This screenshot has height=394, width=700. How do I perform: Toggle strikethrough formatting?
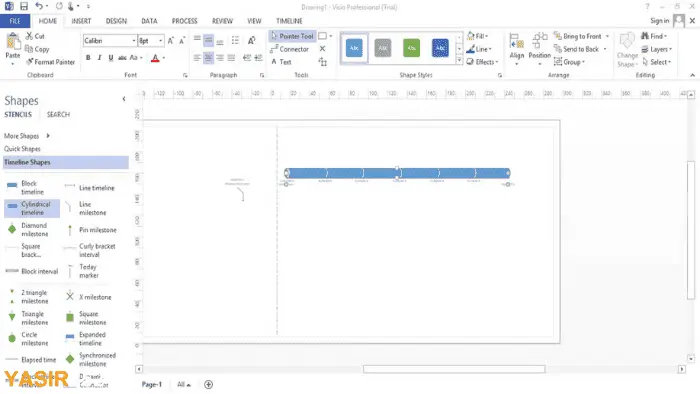point(122,58)
